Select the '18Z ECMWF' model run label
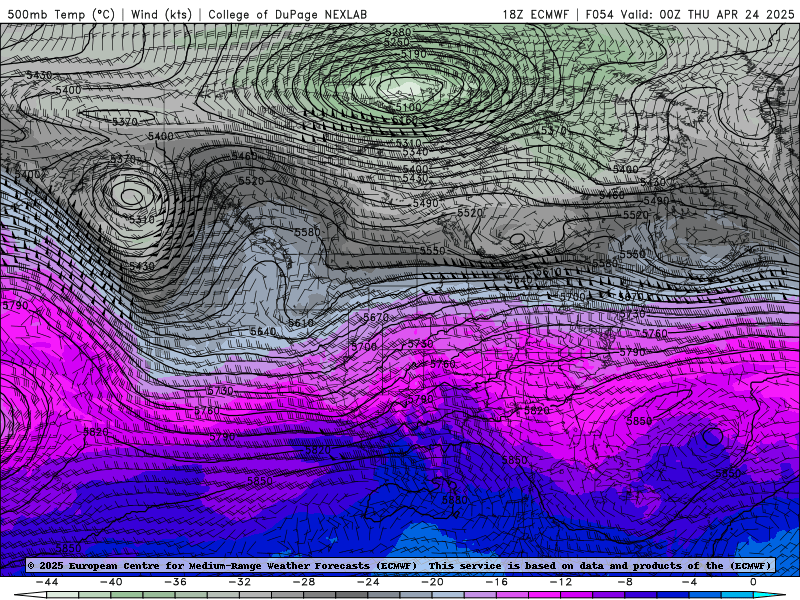Viewport: 800px width, 600px height. 535,14
